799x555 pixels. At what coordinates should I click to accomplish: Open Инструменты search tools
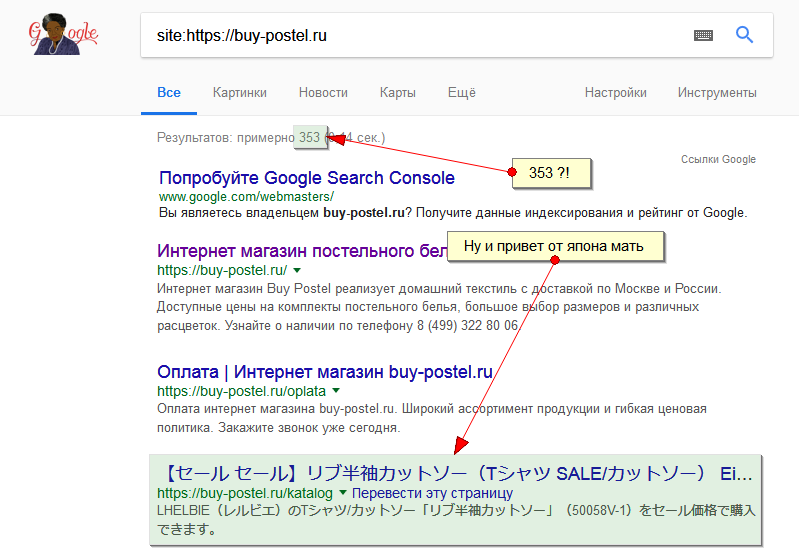click(x=717, y=93)
